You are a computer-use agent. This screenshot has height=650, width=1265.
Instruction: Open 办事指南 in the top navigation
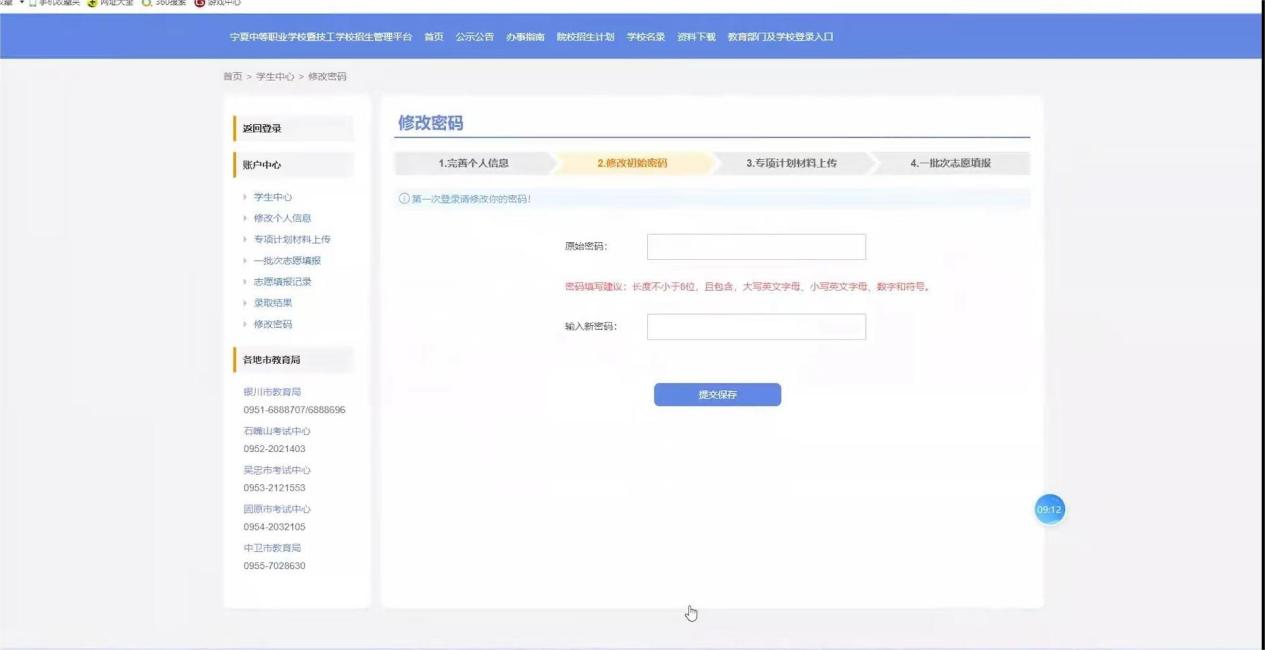525,37
